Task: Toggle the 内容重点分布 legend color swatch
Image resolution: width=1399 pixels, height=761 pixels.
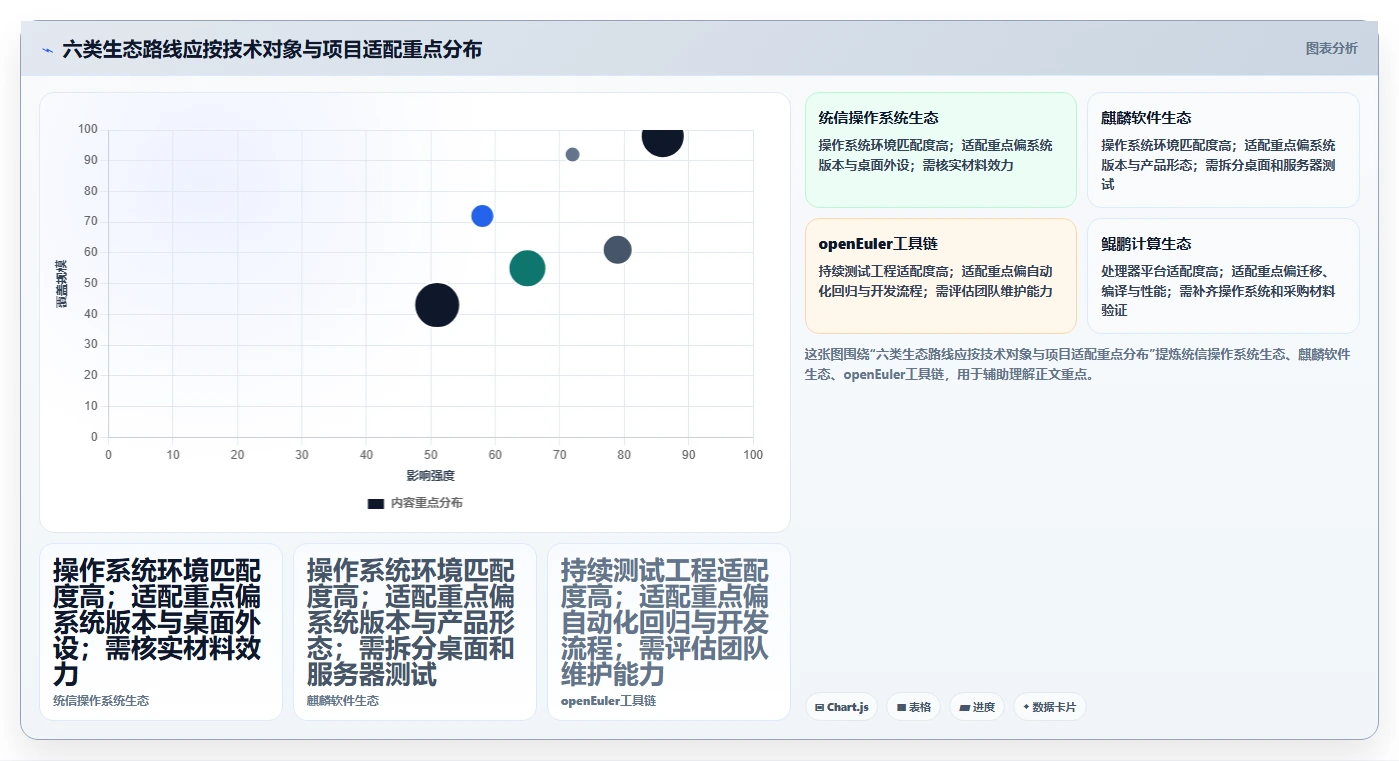Action: pyautogui.click(x=376, y=503)
